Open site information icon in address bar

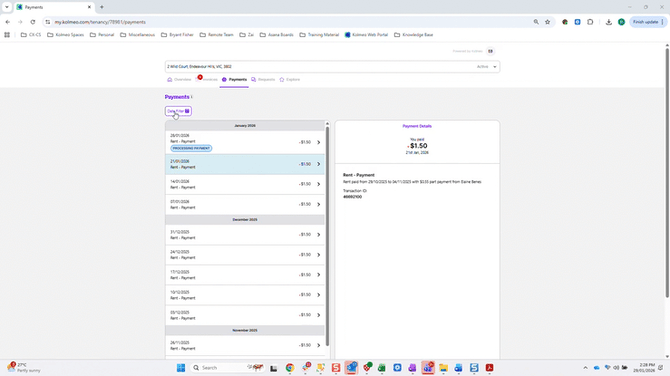pyautogui.click(x=47, y=22)
